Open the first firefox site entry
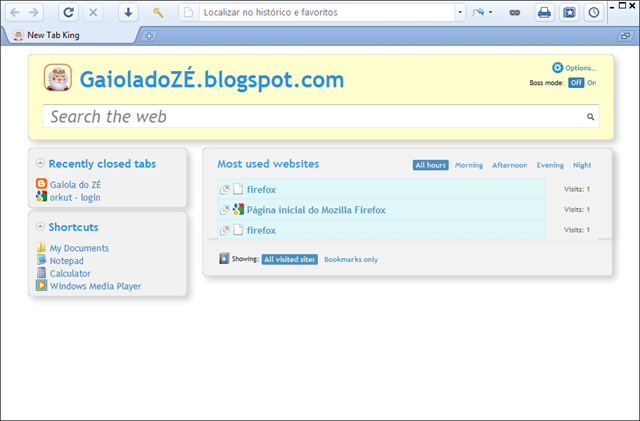 tap(261, 189)
